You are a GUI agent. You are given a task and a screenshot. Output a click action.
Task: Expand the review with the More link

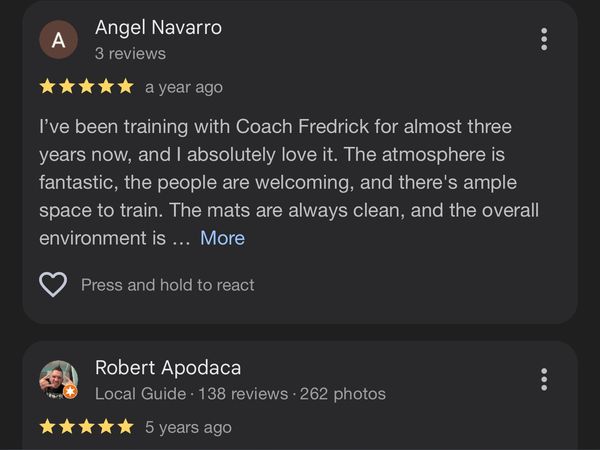pos(222,238)
